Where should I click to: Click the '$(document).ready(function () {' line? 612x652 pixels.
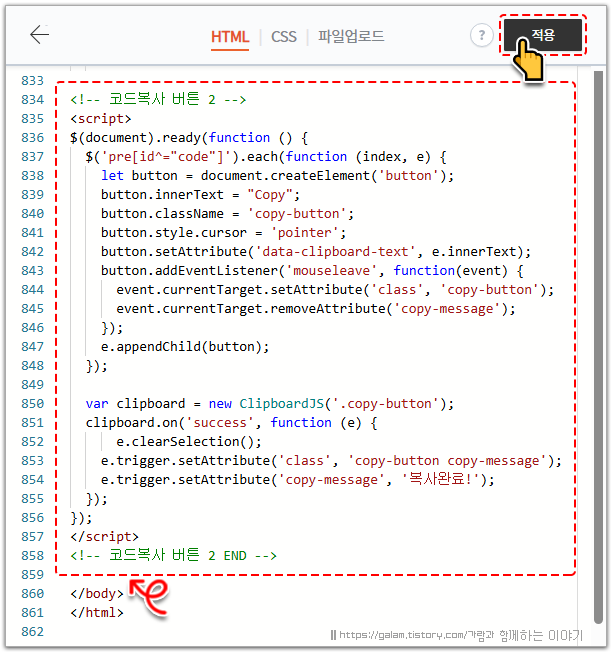(189, 138)
